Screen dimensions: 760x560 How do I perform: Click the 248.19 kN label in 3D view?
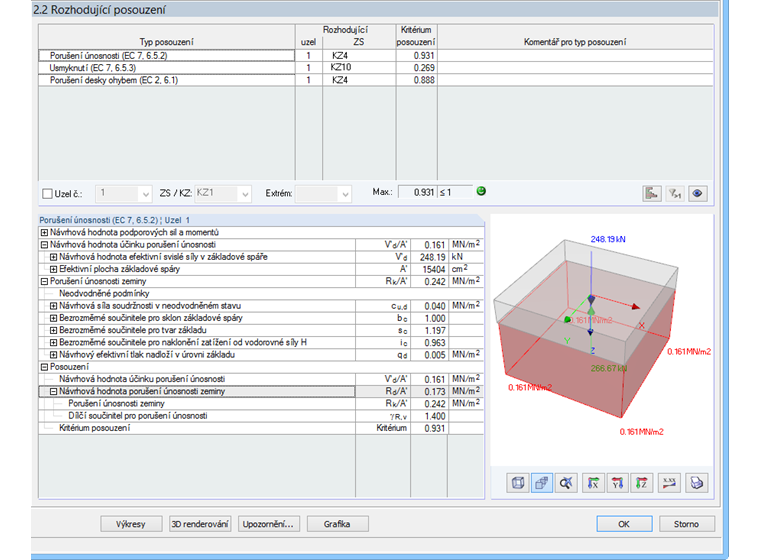pos(608,240)
